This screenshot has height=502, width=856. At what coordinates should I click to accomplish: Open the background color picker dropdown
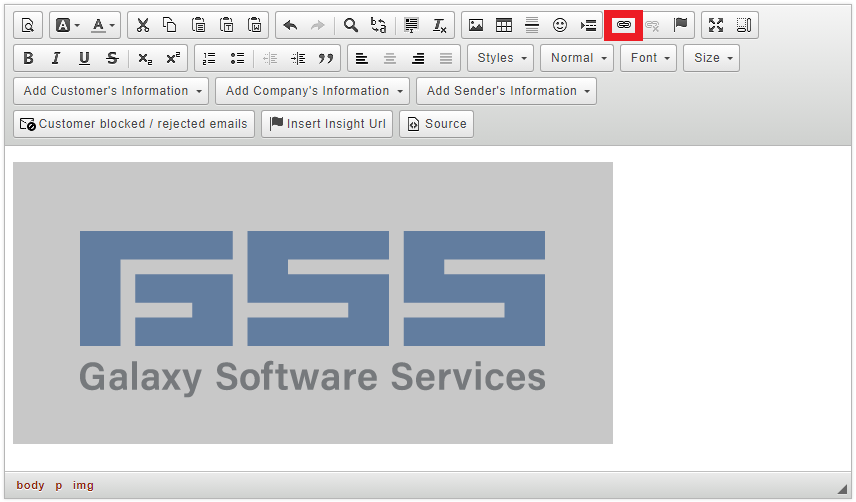point(68,25)
